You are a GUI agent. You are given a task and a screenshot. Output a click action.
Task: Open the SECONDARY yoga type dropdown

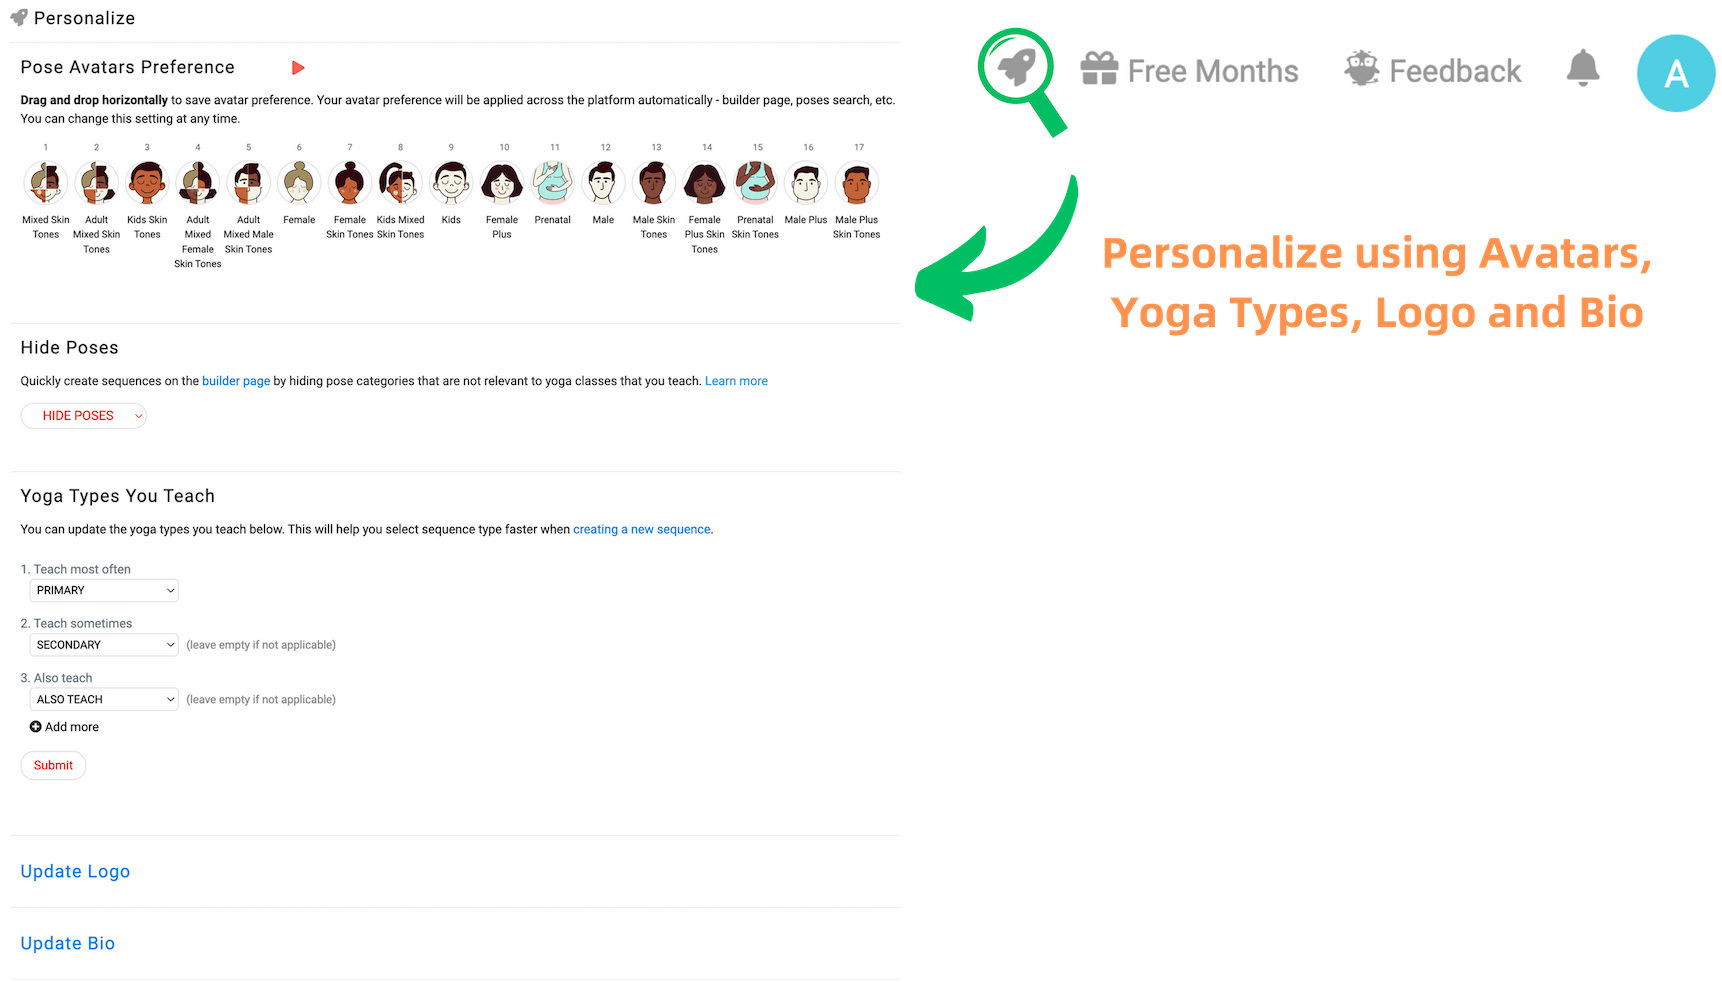[104, 645]
